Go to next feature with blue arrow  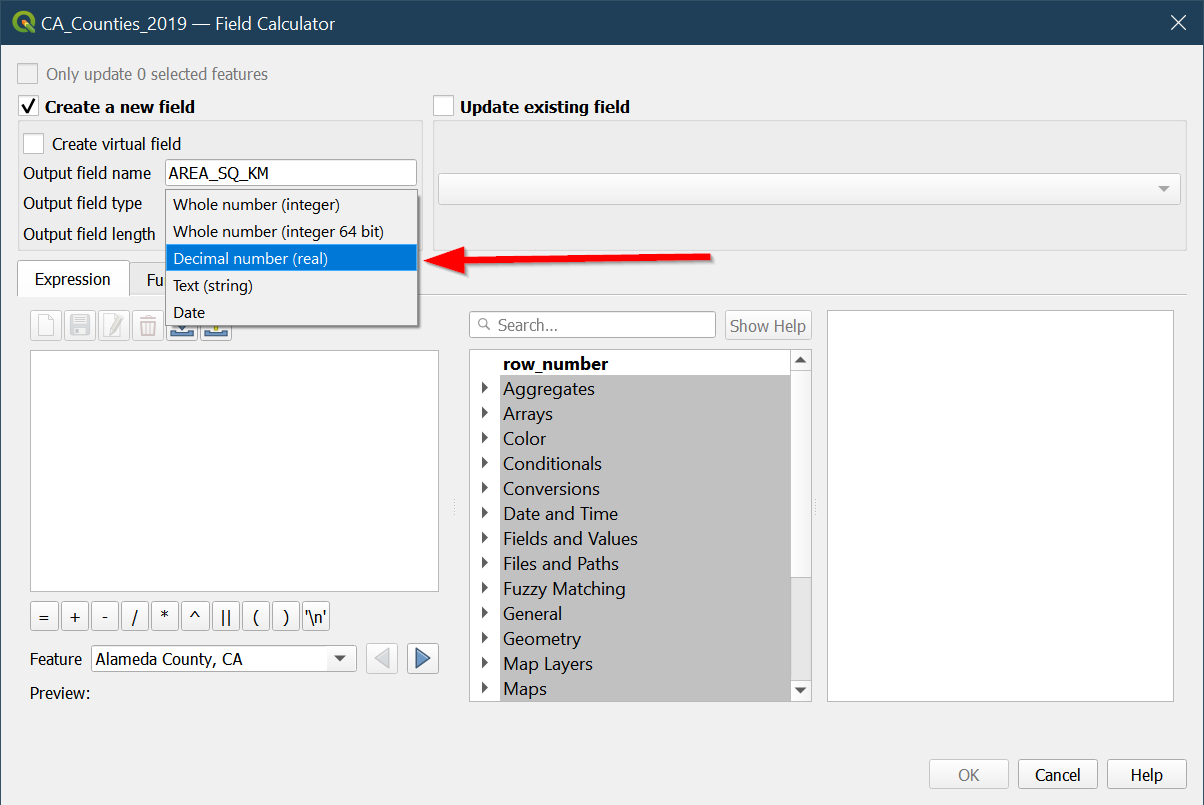click(x=422, y=659)
